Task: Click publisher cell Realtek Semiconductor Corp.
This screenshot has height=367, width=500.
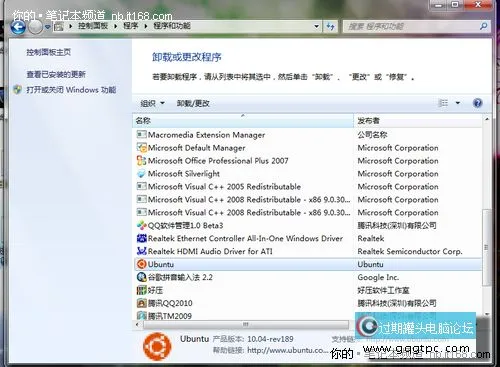Action: pos(410,251)
